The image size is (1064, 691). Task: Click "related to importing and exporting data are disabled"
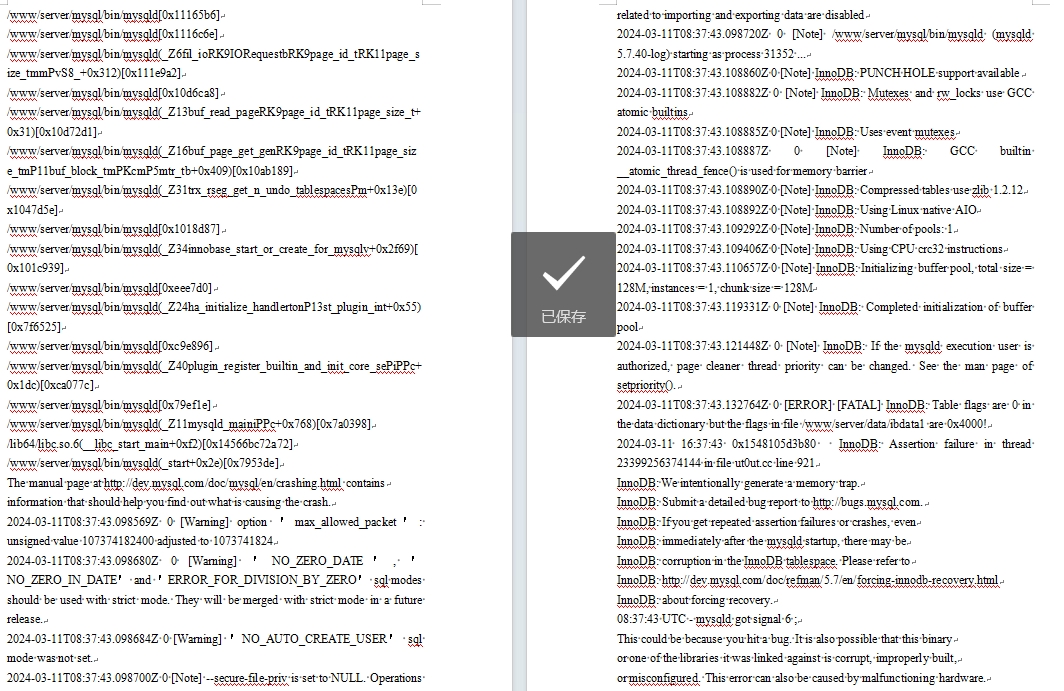coord(740,15)
